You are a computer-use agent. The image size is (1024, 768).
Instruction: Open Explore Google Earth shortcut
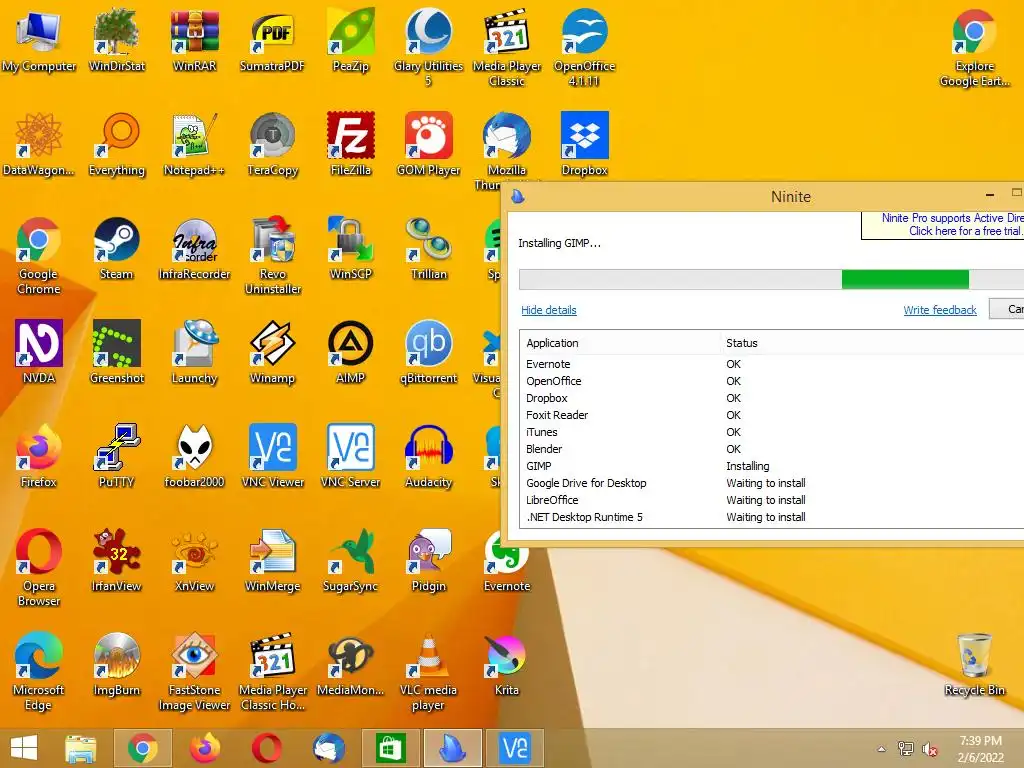tap(974, 47)
